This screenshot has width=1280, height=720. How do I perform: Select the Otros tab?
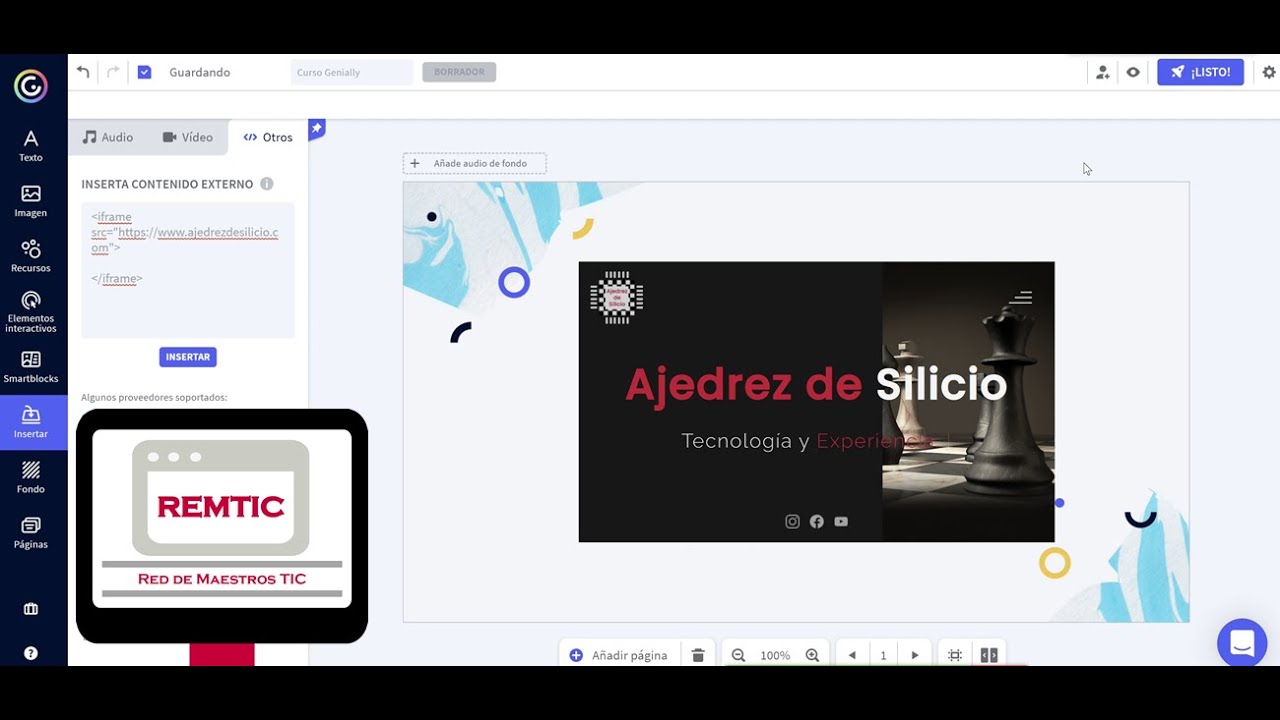[268, 137]
